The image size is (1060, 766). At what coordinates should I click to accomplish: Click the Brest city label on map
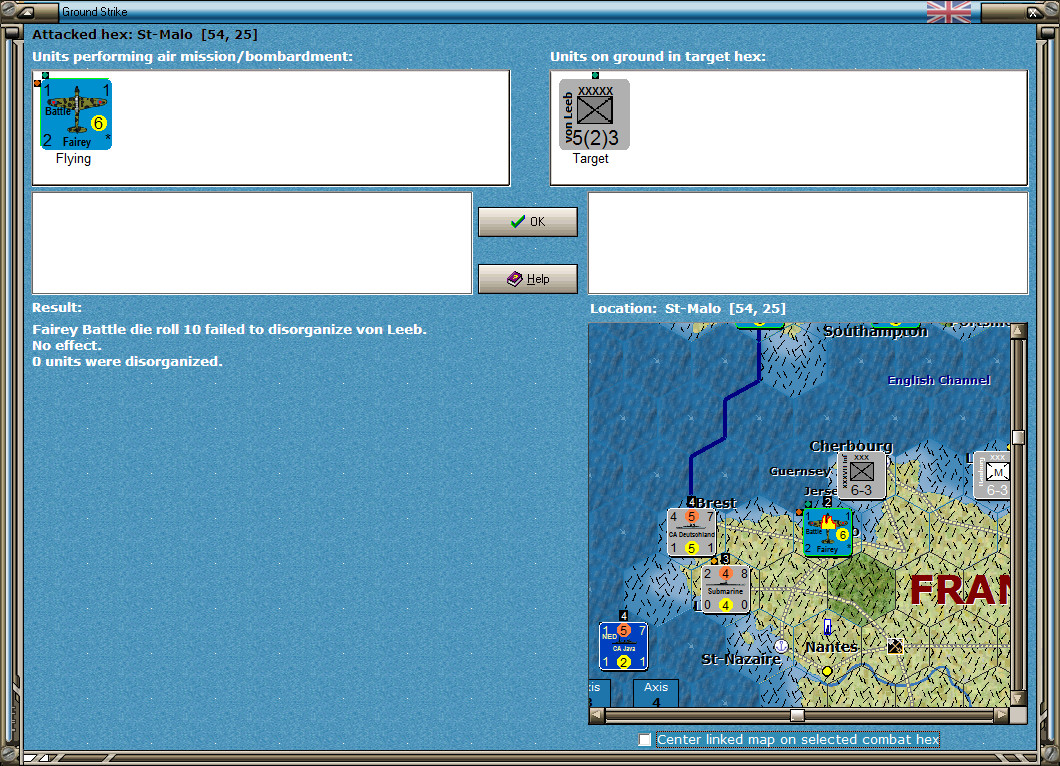(x=716, y=503)
